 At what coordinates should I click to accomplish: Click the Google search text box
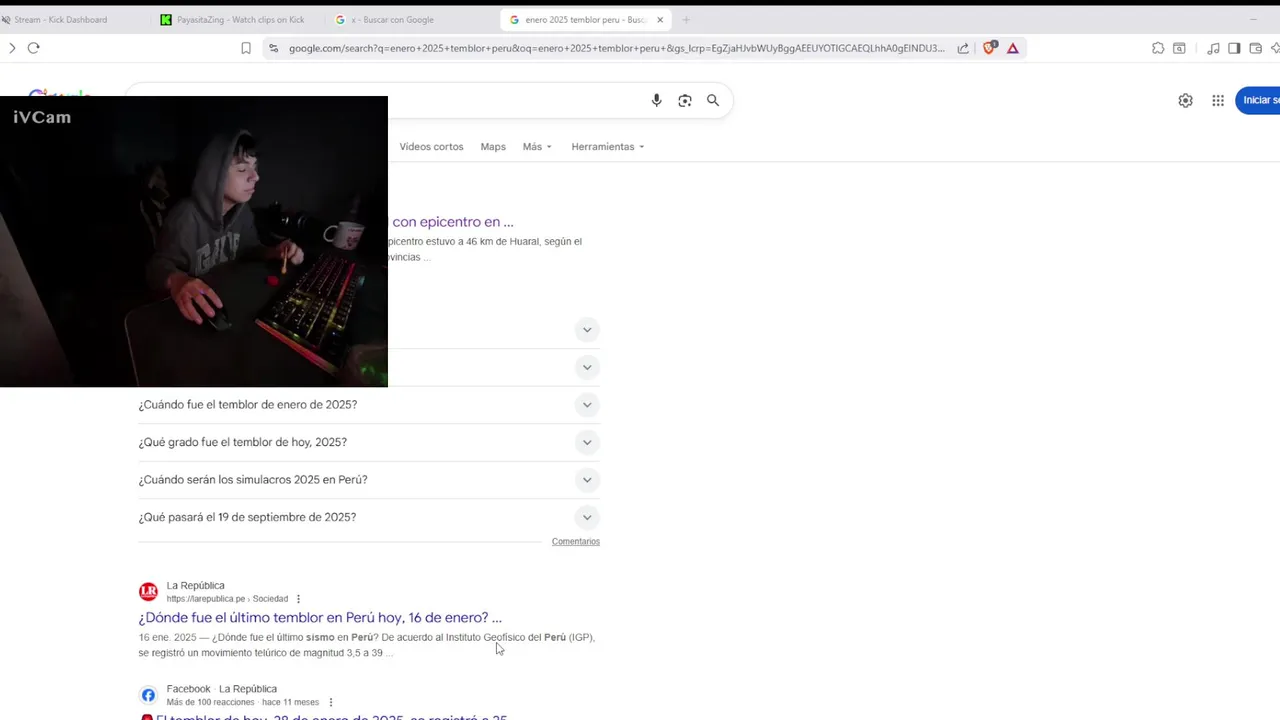pyautogui.click(x=510, y=100)
